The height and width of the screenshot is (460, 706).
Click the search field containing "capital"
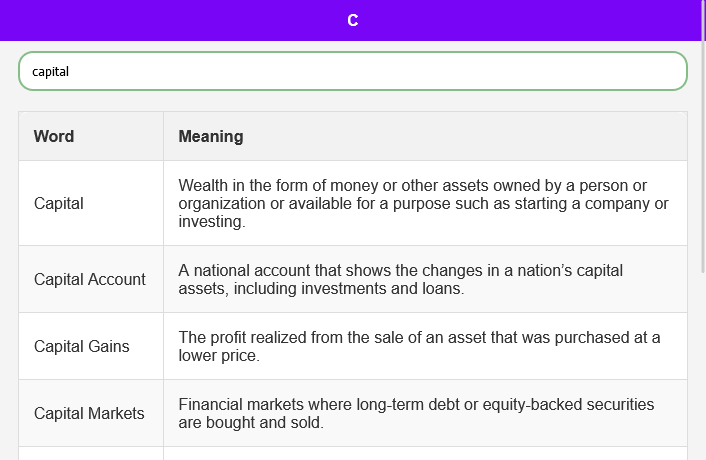[352, 71]
